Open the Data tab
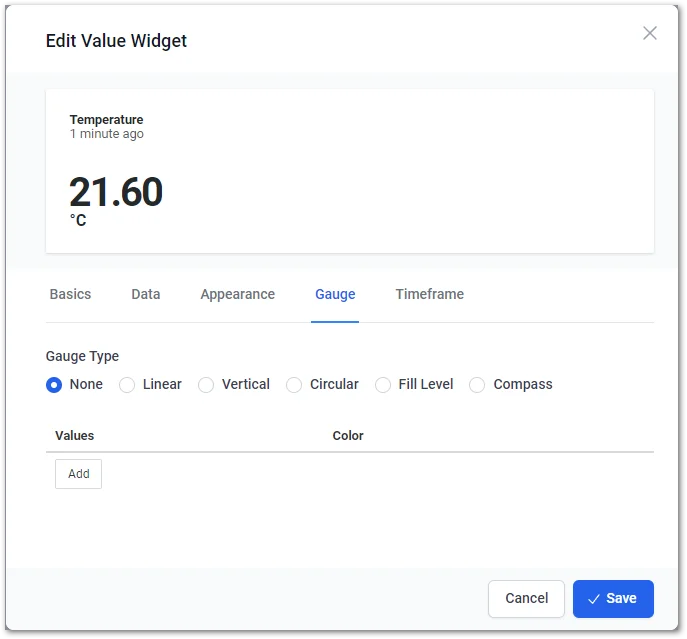Viewport: 687px width, 639px height. 145,294
